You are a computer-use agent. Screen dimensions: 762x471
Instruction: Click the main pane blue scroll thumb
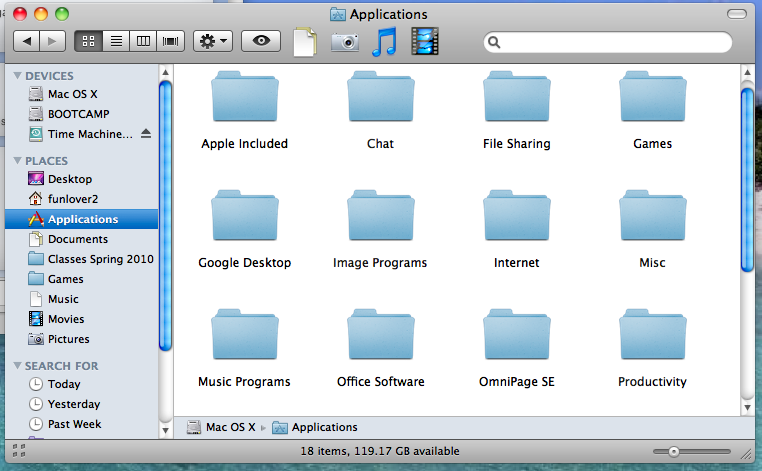[747, 179]
